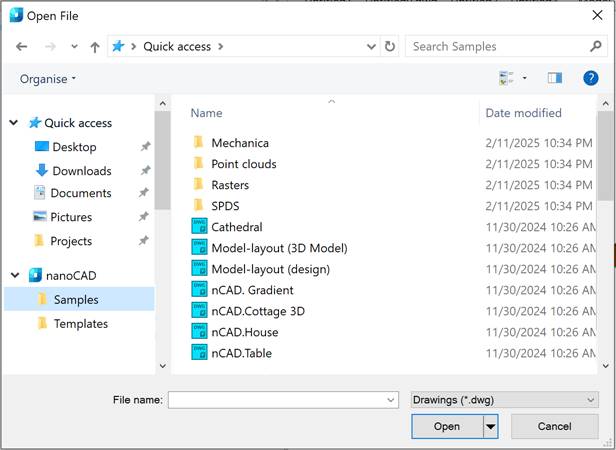This screenshot has width=616, height=450.
Task: Click the navigation pane scroll down arrow
Action: coord(163,366)
